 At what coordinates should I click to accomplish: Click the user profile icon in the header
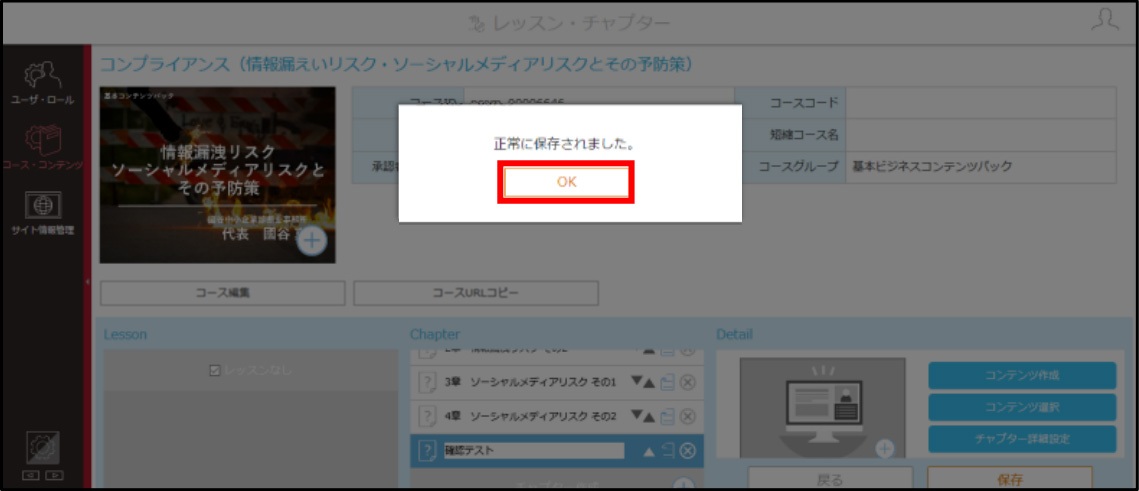click(x=1104, y=20)
